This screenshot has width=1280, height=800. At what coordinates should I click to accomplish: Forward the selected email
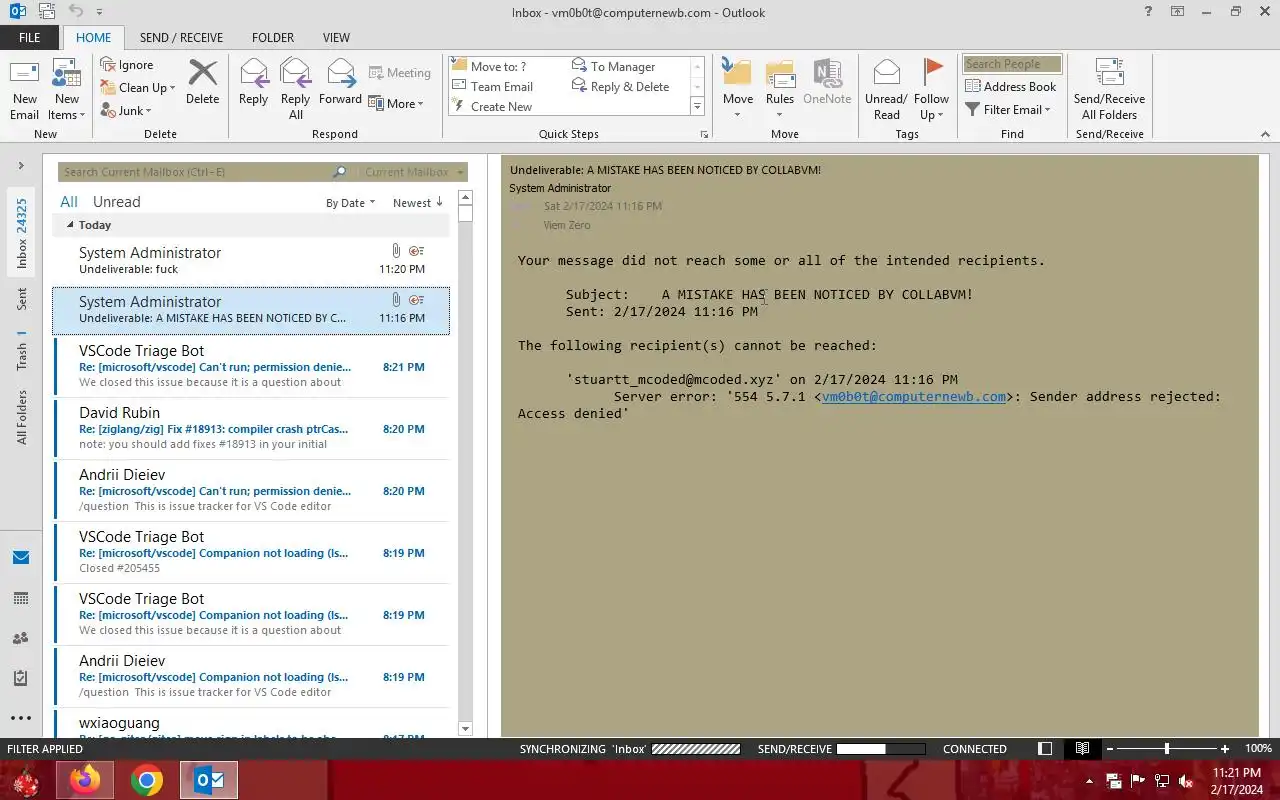pos(340,82)
